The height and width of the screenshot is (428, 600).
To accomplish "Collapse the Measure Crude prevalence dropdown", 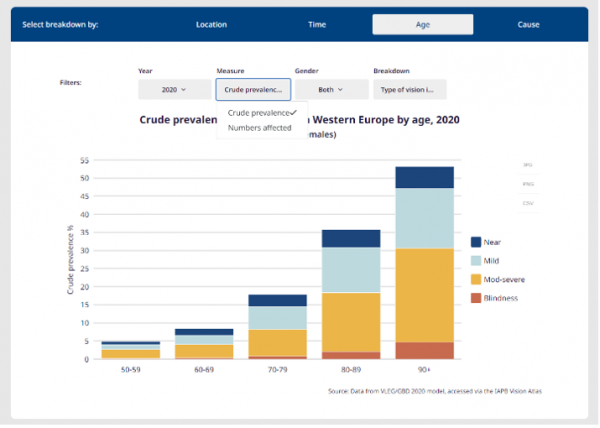I will pyautogui.click(x=253, y=90).
